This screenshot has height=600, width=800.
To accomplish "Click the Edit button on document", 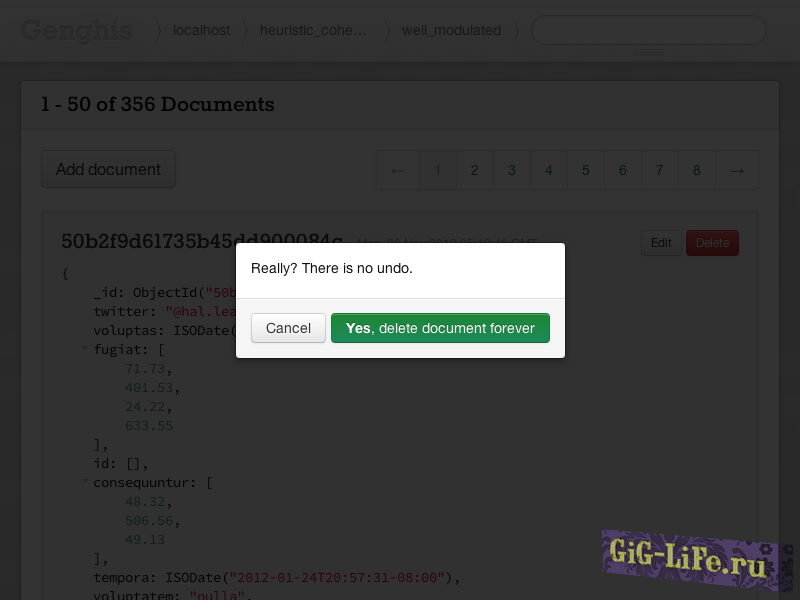I will click(661, 242).
